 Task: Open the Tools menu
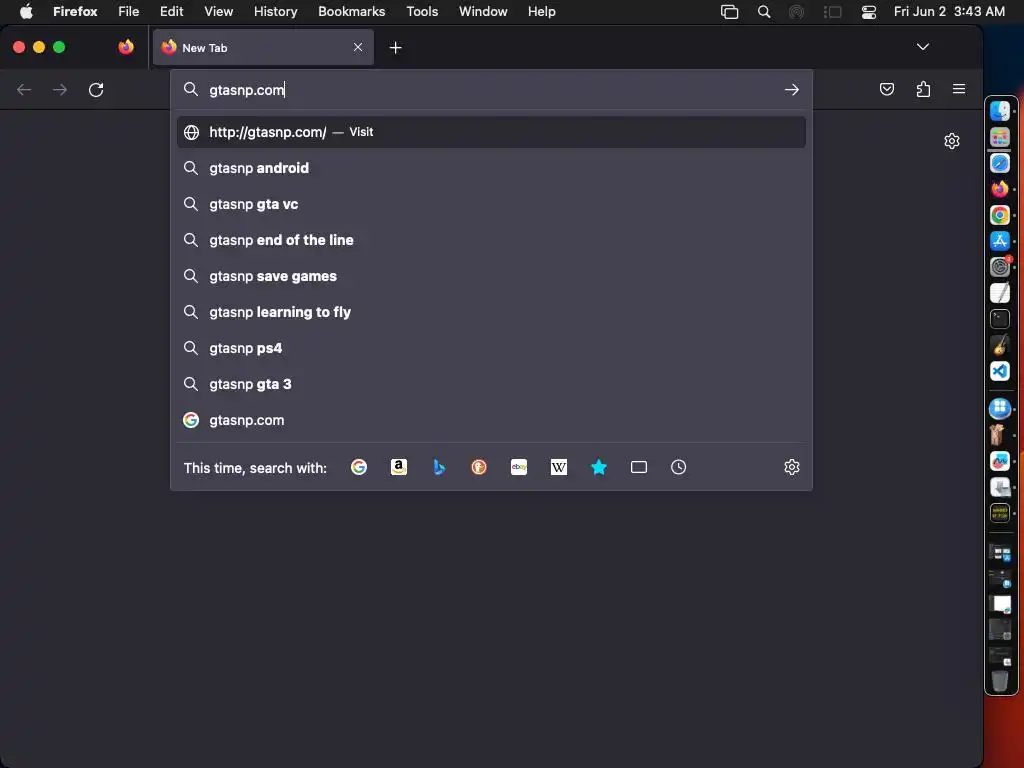(422, 11)
